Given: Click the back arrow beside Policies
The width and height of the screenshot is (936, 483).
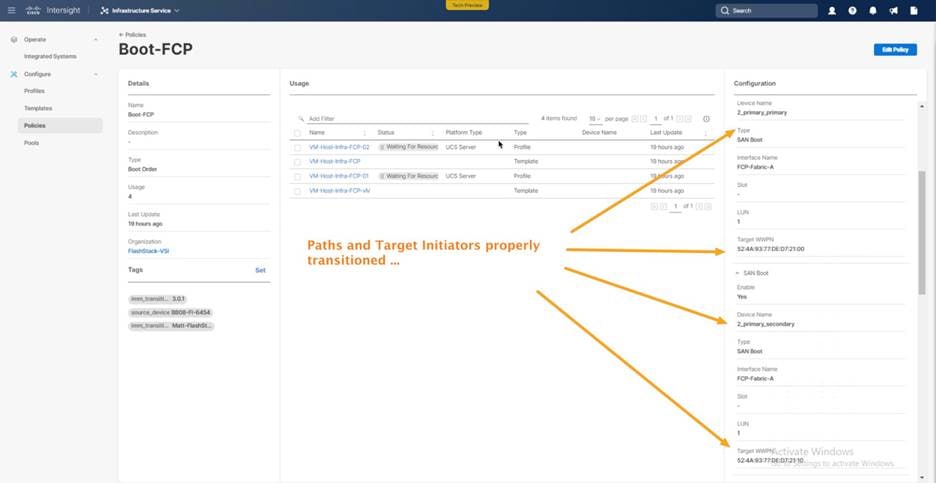Looking at the screenshot, I should pos(121,35).
